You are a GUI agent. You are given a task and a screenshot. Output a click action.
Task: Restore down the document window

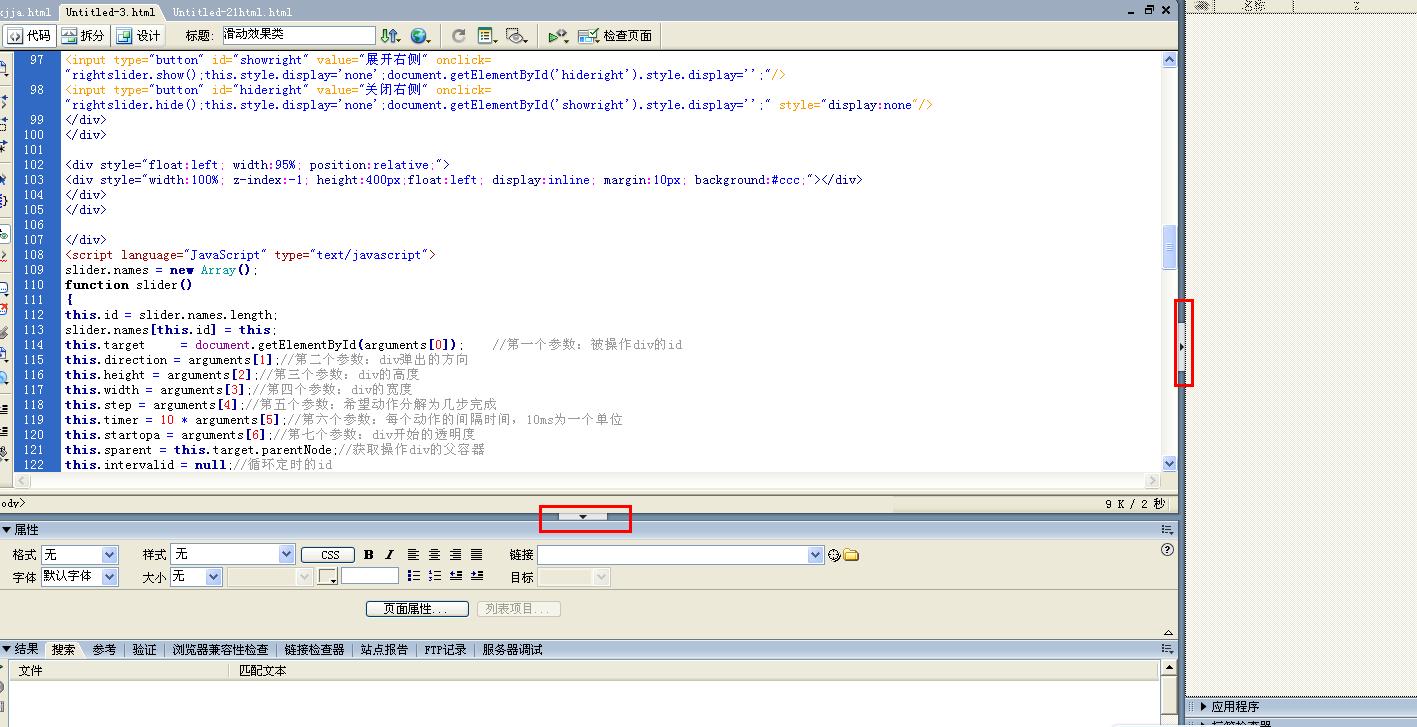pos(1149,9)
